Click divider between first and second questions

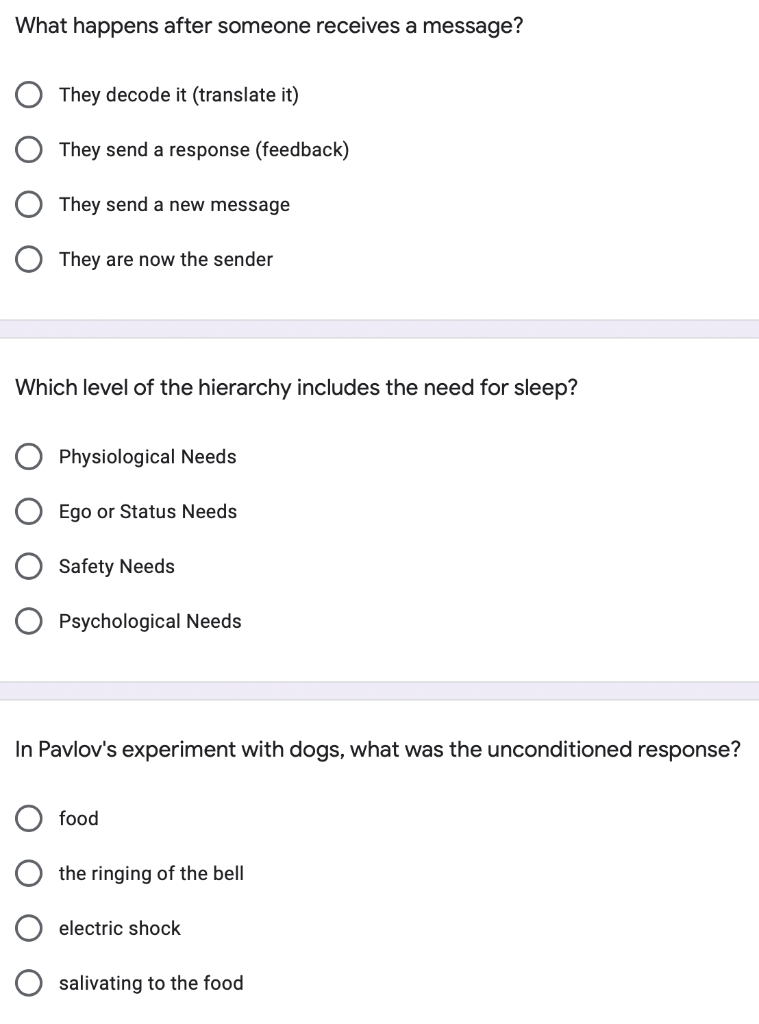pos(379,329)
